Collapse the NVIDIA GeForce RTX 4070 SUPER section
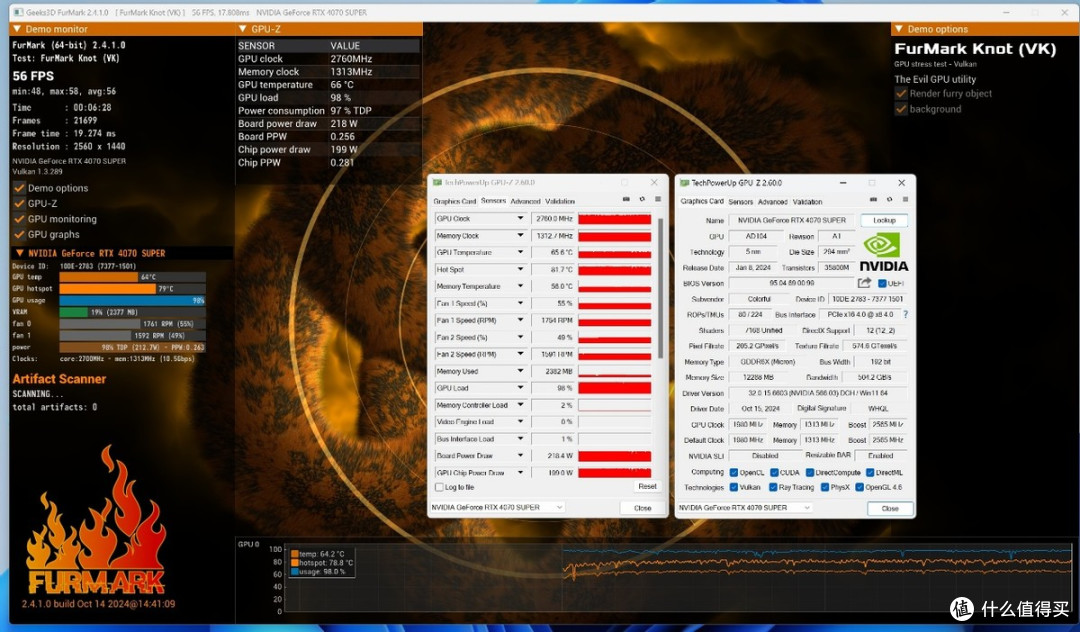 [x=19, y=253]
